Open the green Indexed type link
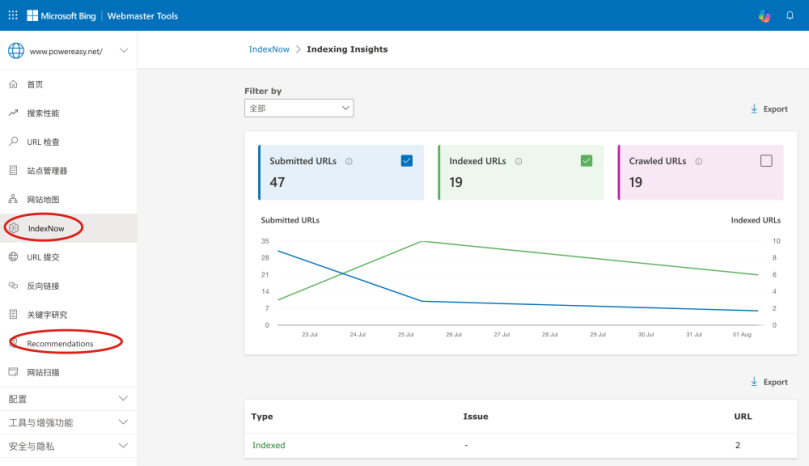 tap(268, 445)
